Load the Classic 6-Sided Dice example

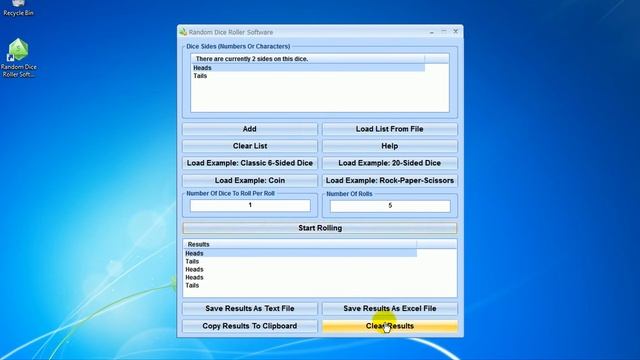pos(250,163)
